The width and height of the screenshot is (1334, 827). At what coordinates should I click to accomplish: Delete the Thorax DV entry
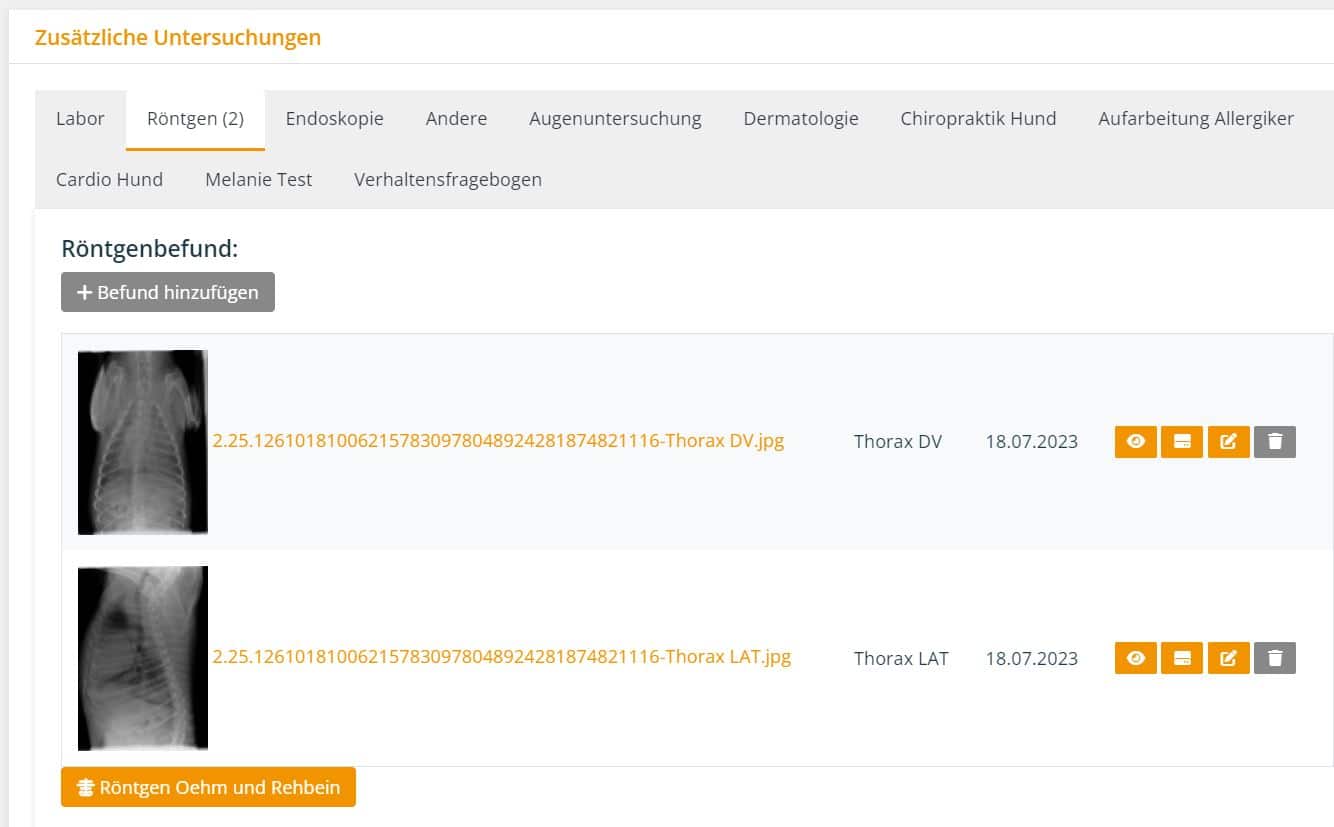click(1275, 442)
